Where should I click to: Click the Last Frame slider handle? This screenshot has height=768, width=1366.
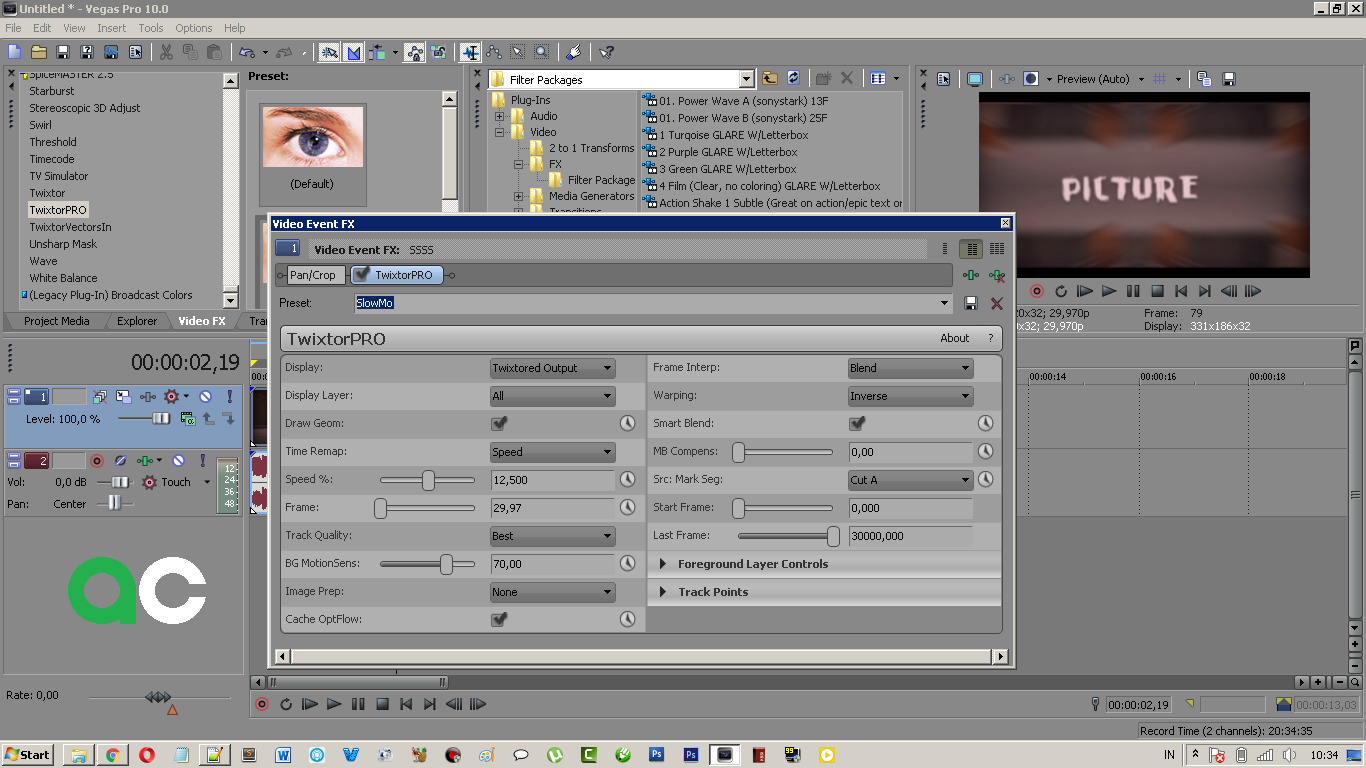(x=833, y=536)
